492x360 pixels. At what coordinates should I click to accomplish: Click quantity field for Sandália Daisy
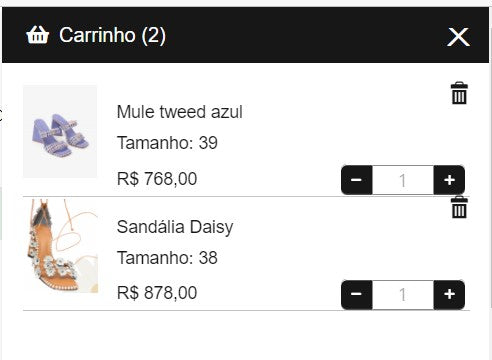coord(403,295)
